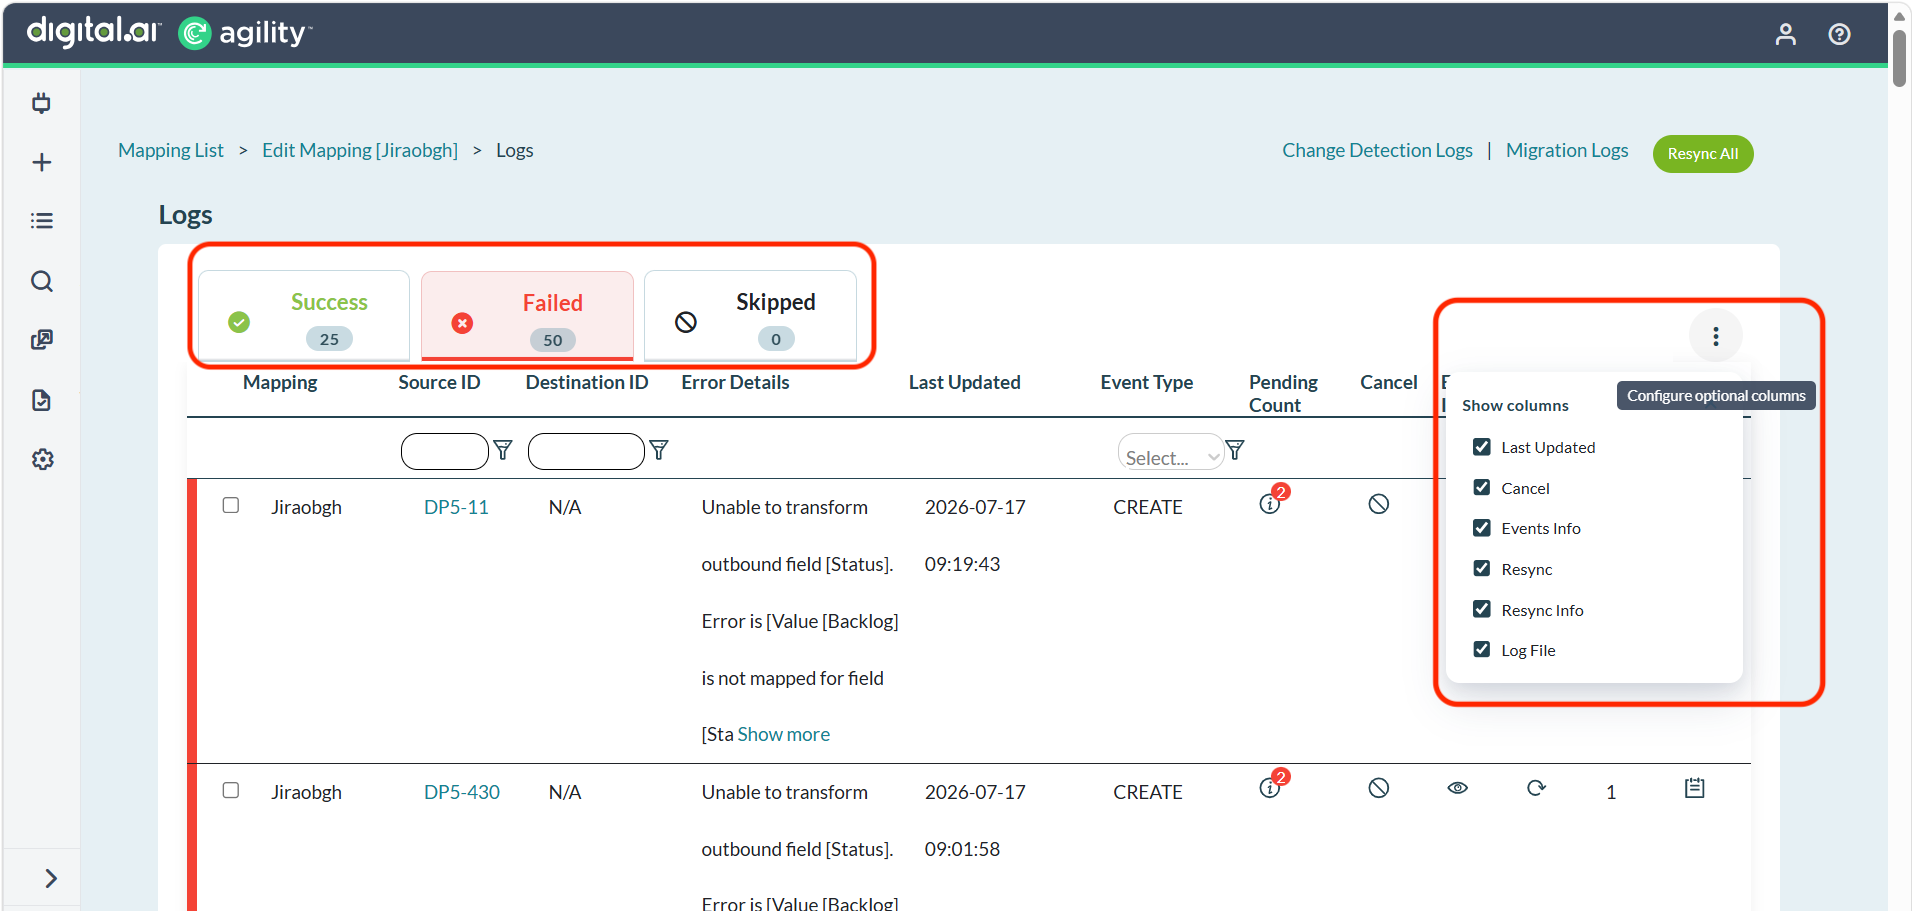
Task: Click the Pending Count column header
Action: (1283, 393)
